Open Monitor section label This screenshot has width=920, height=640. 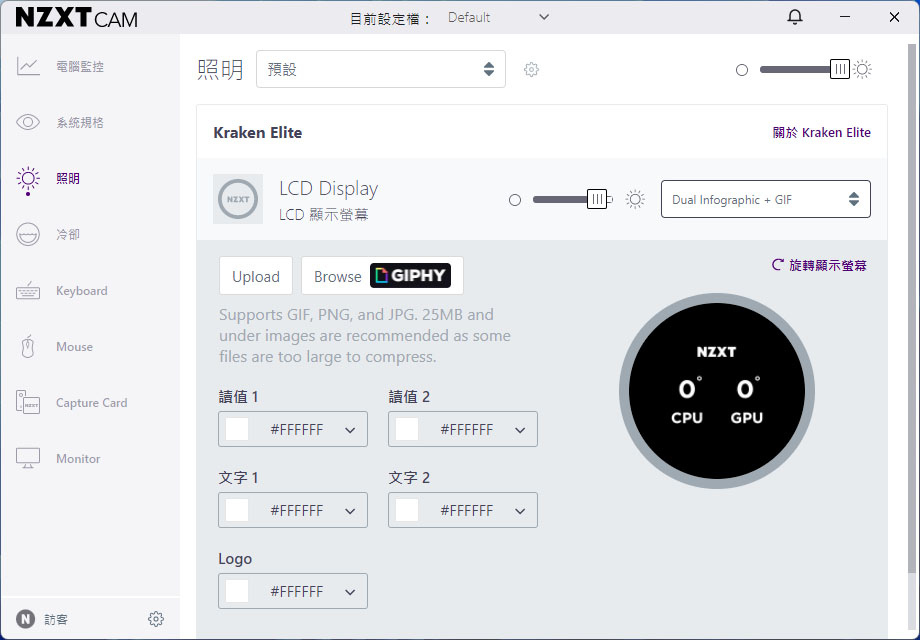tap(78, 458)
